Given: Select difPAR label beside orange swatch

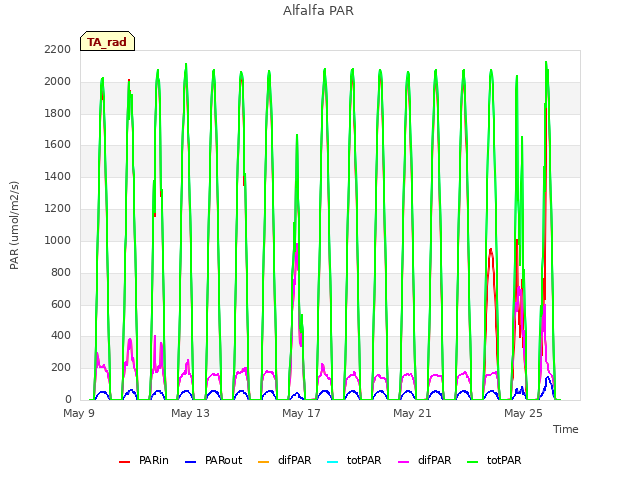Looking at the screenshot, I should tap(294, 460).
